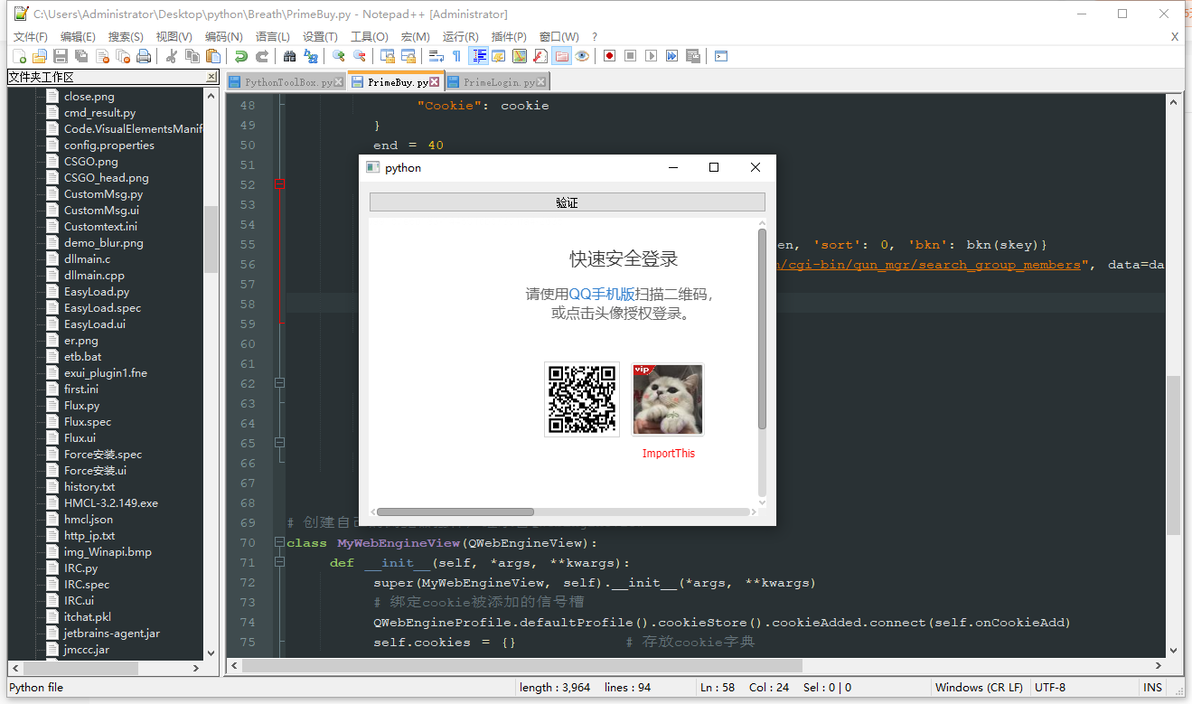The width and height of the screenshot is (1192, 704).
Task: Click the Stop Recording macro icon
Action: (630, 56)
